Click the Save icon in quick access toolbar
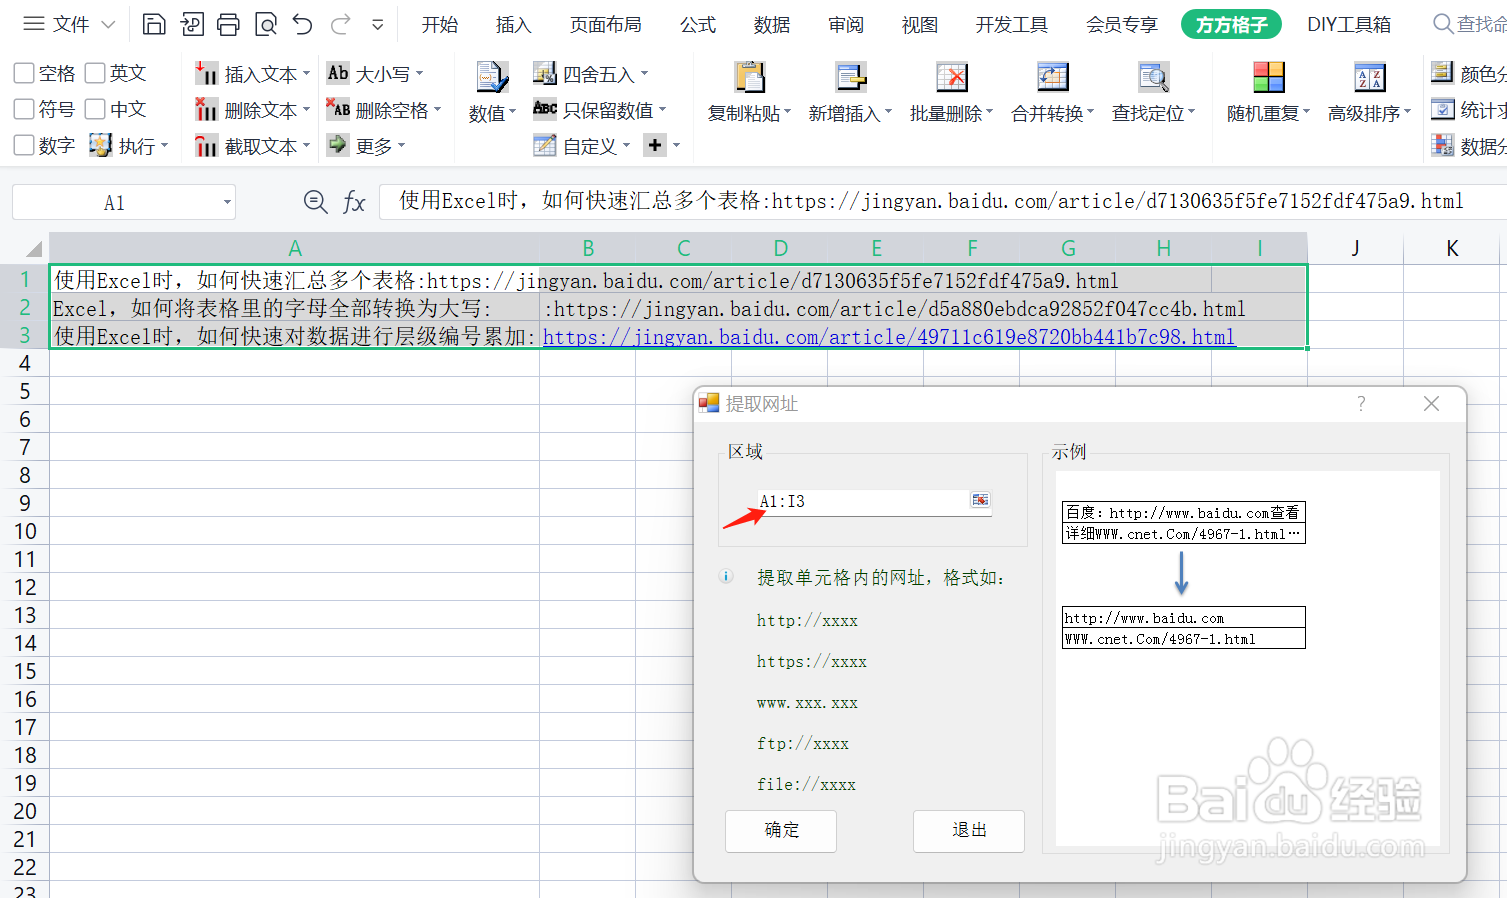The image size is (1507, 898). [x=154, y=24]
